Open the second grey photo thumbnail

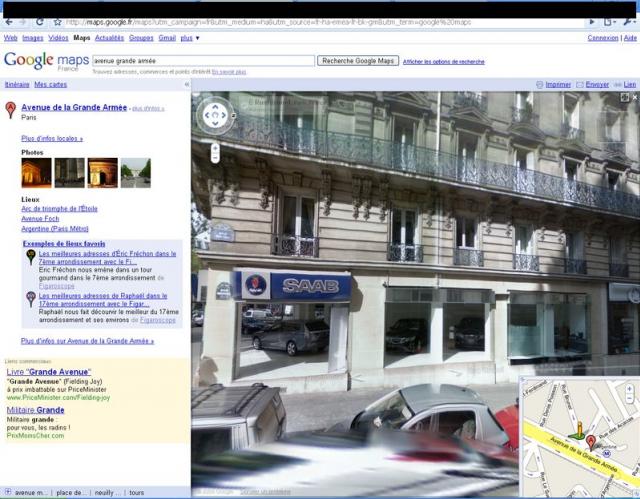69,173
